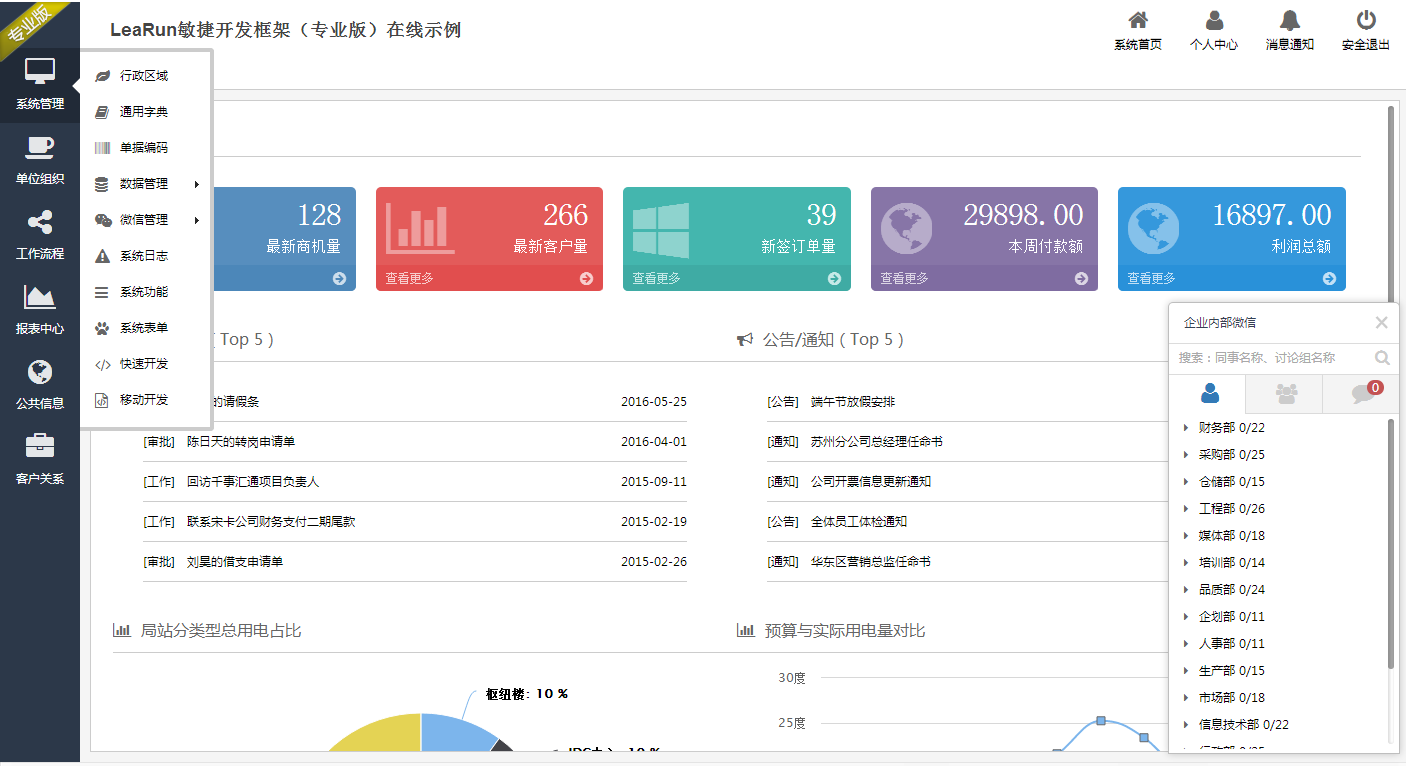This screenshot has width=1406, height=766.
Task: Open 苏州分公司总经理任命书 notice
Action: point(877,442)
